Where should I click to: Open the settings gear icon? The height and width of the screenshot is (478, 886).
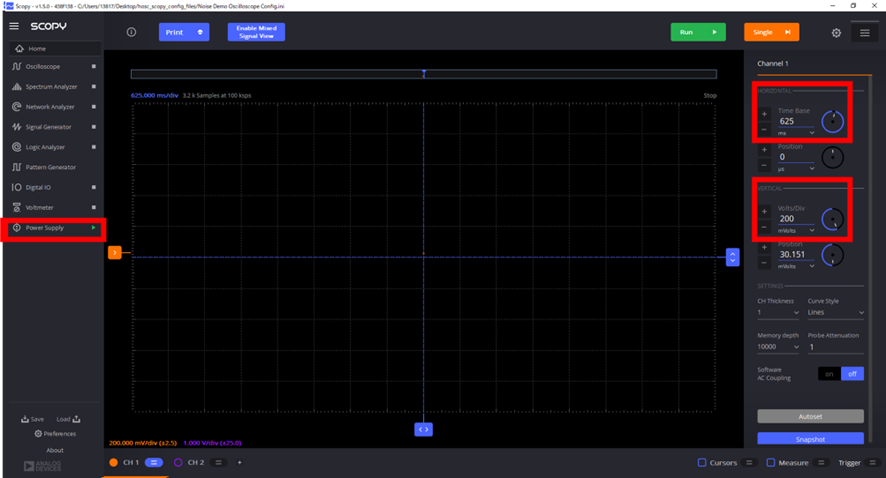tap(836, 33)
